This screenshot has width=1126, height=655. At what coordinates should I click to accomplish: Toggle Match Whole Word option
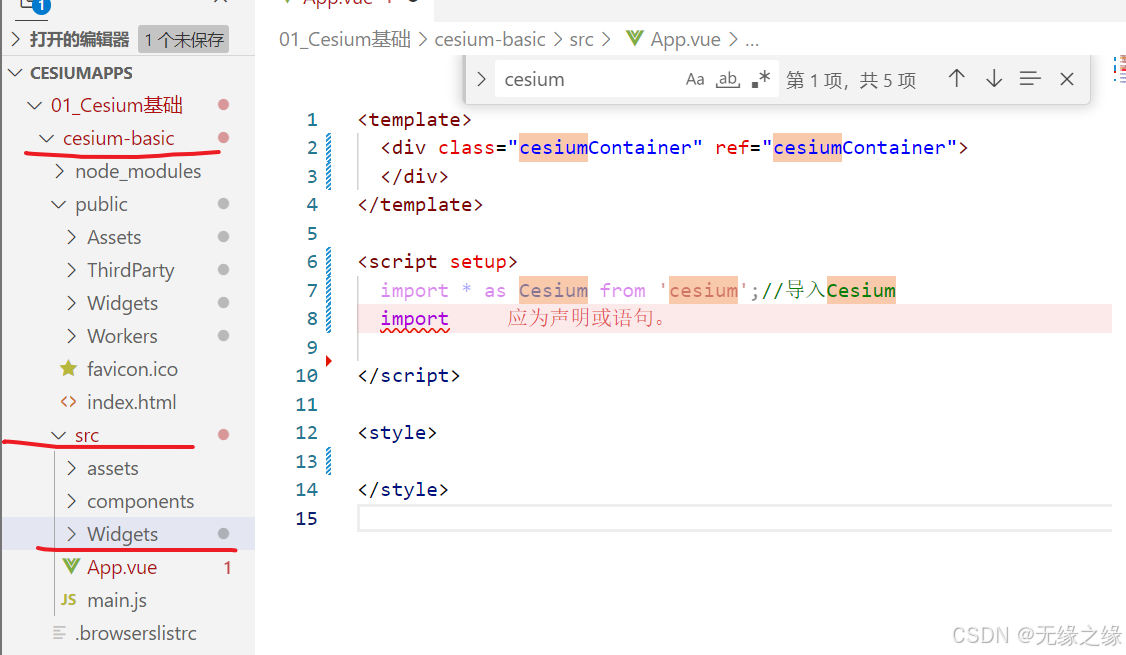tap(727, 79)
